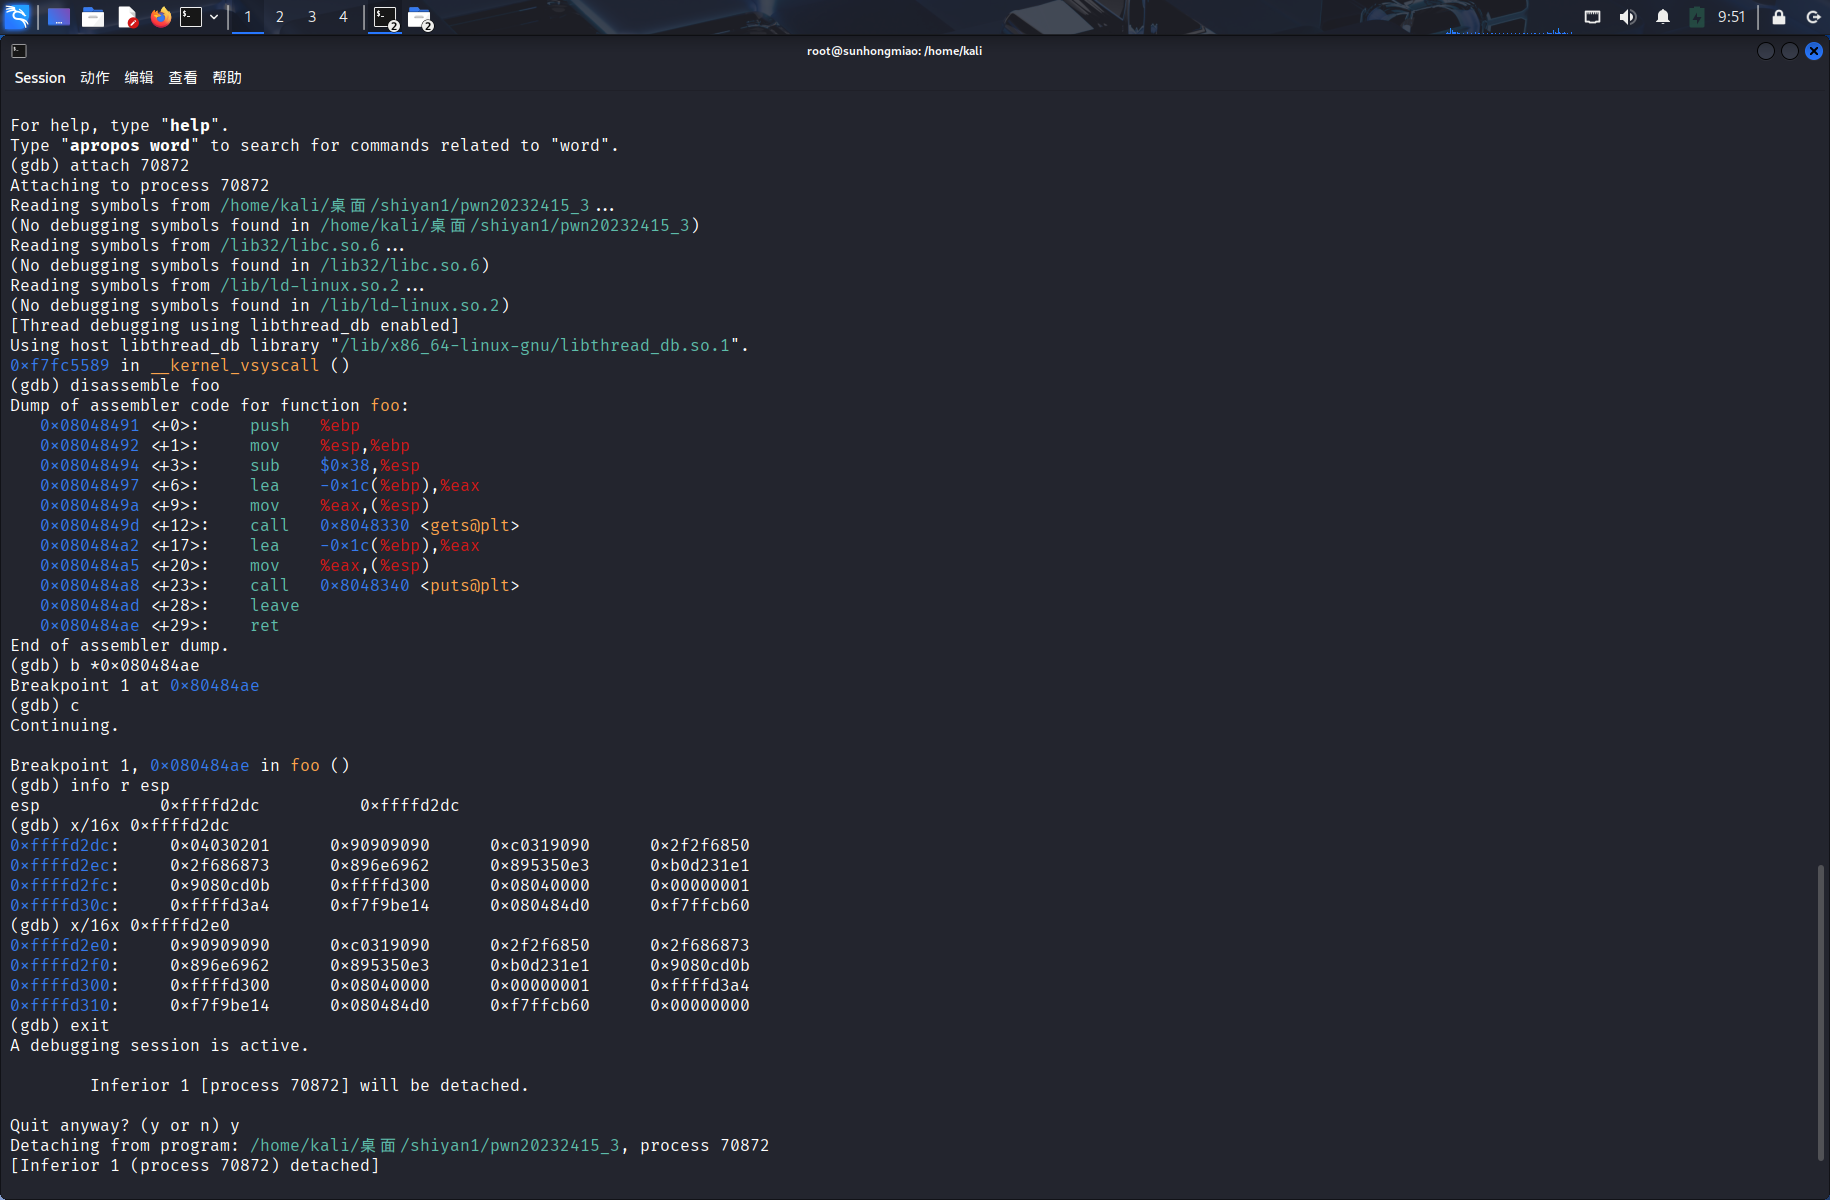Open the 帮助 menu

click(x=227, y=78)
